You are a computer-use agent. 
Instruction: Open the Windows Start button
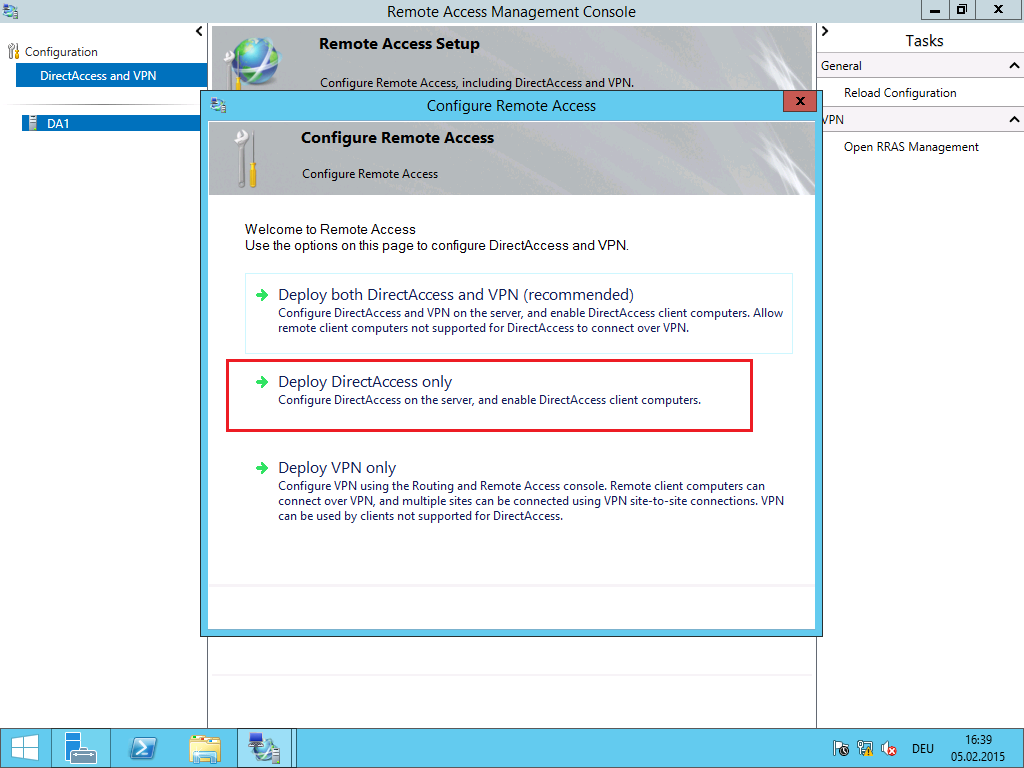click(x=25, y=748)
